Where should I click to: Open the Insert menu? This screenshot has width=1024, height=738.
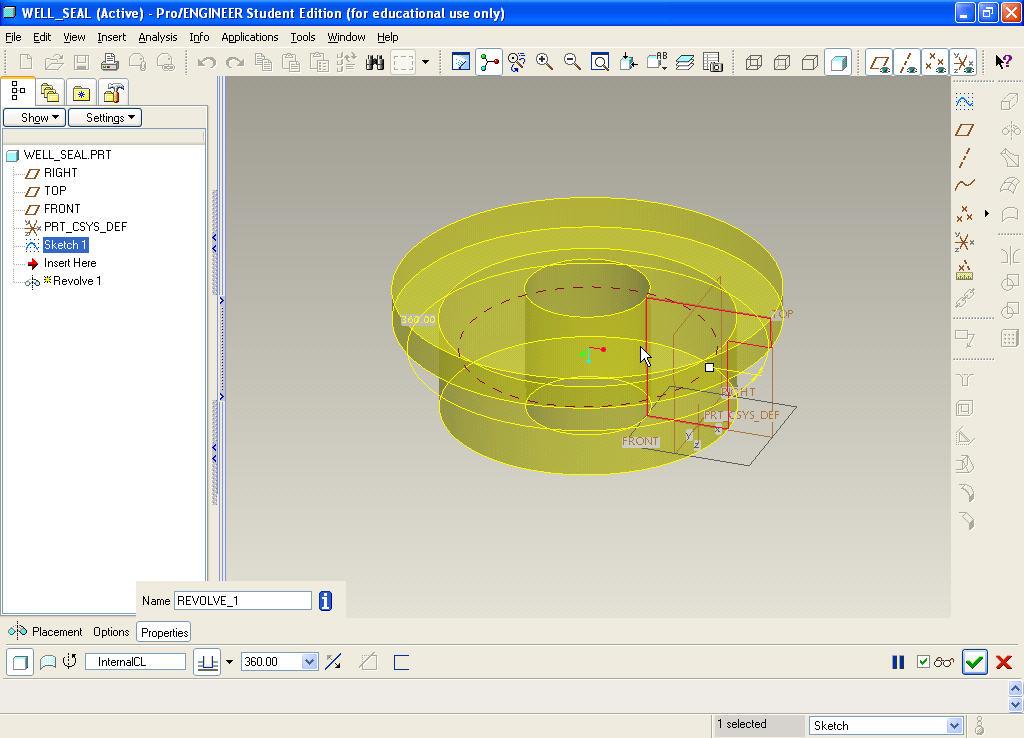click(112, 37)
